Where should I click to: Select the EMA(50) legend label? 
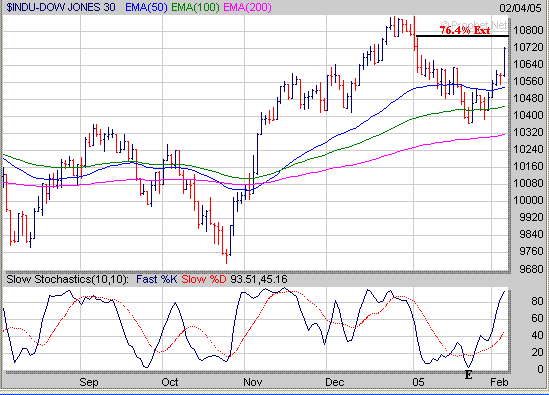click(x=146, y=7)
